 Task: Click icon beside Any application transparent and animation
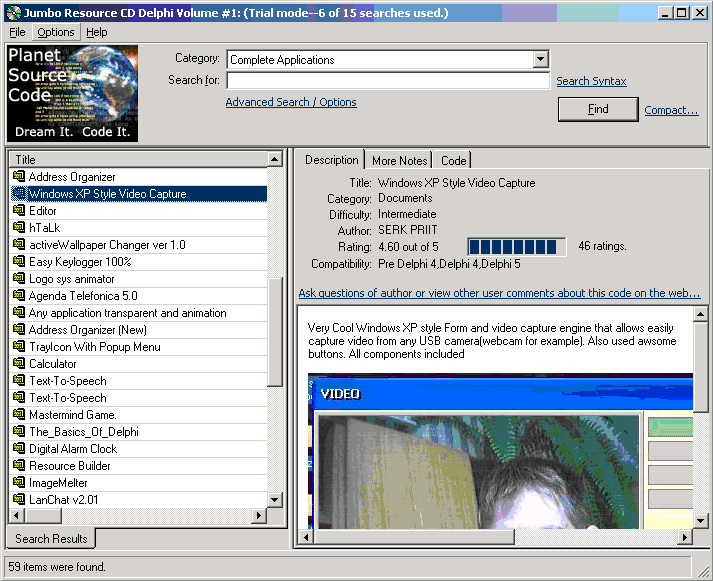pos(19,312)
